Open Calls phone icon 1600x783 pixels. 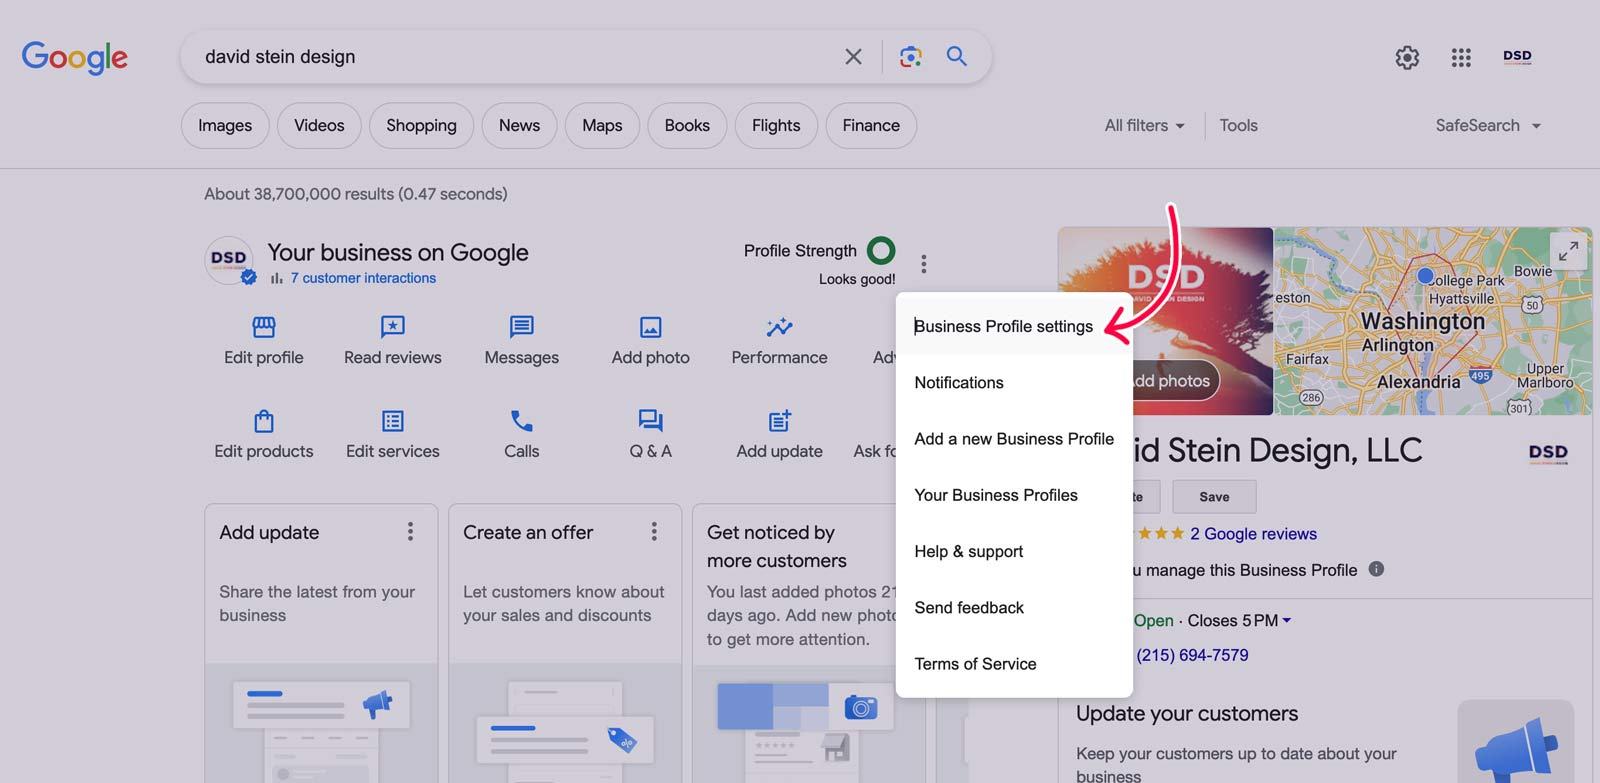(x=521, y=421)
